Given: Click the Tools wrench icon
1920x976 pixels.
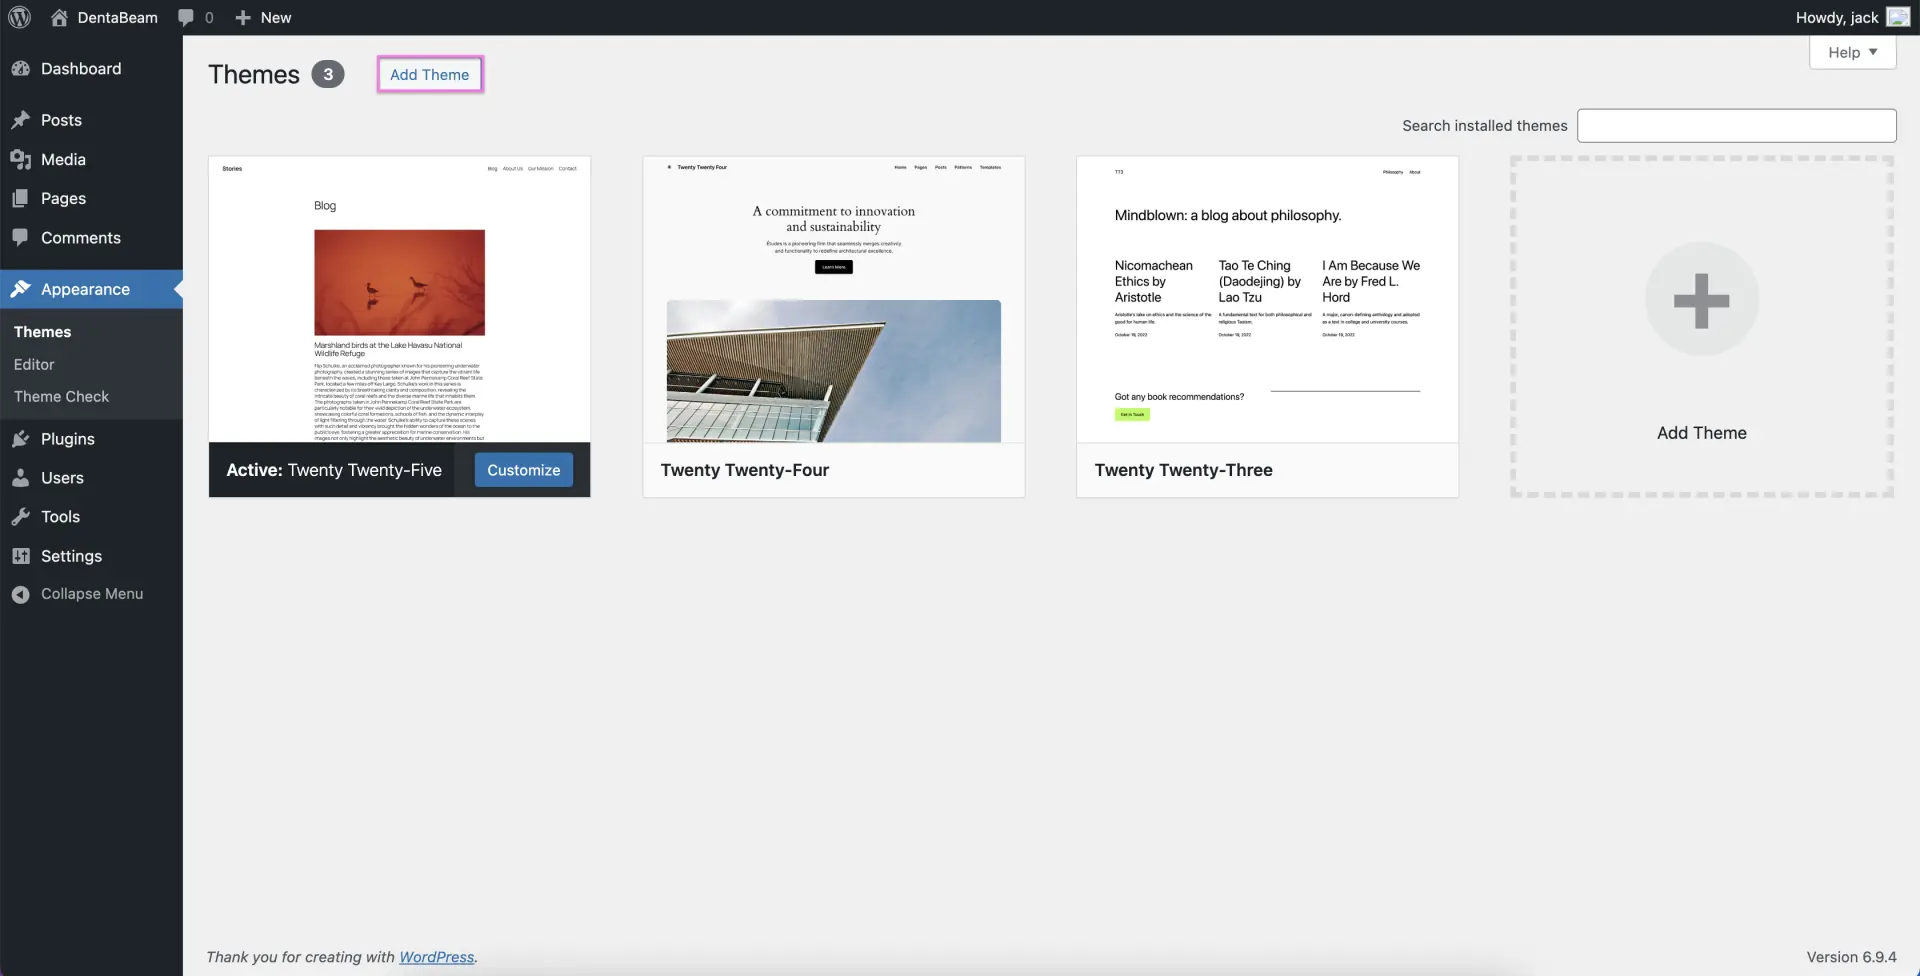Looking at the screenshot, I should [x=21, y=517].
